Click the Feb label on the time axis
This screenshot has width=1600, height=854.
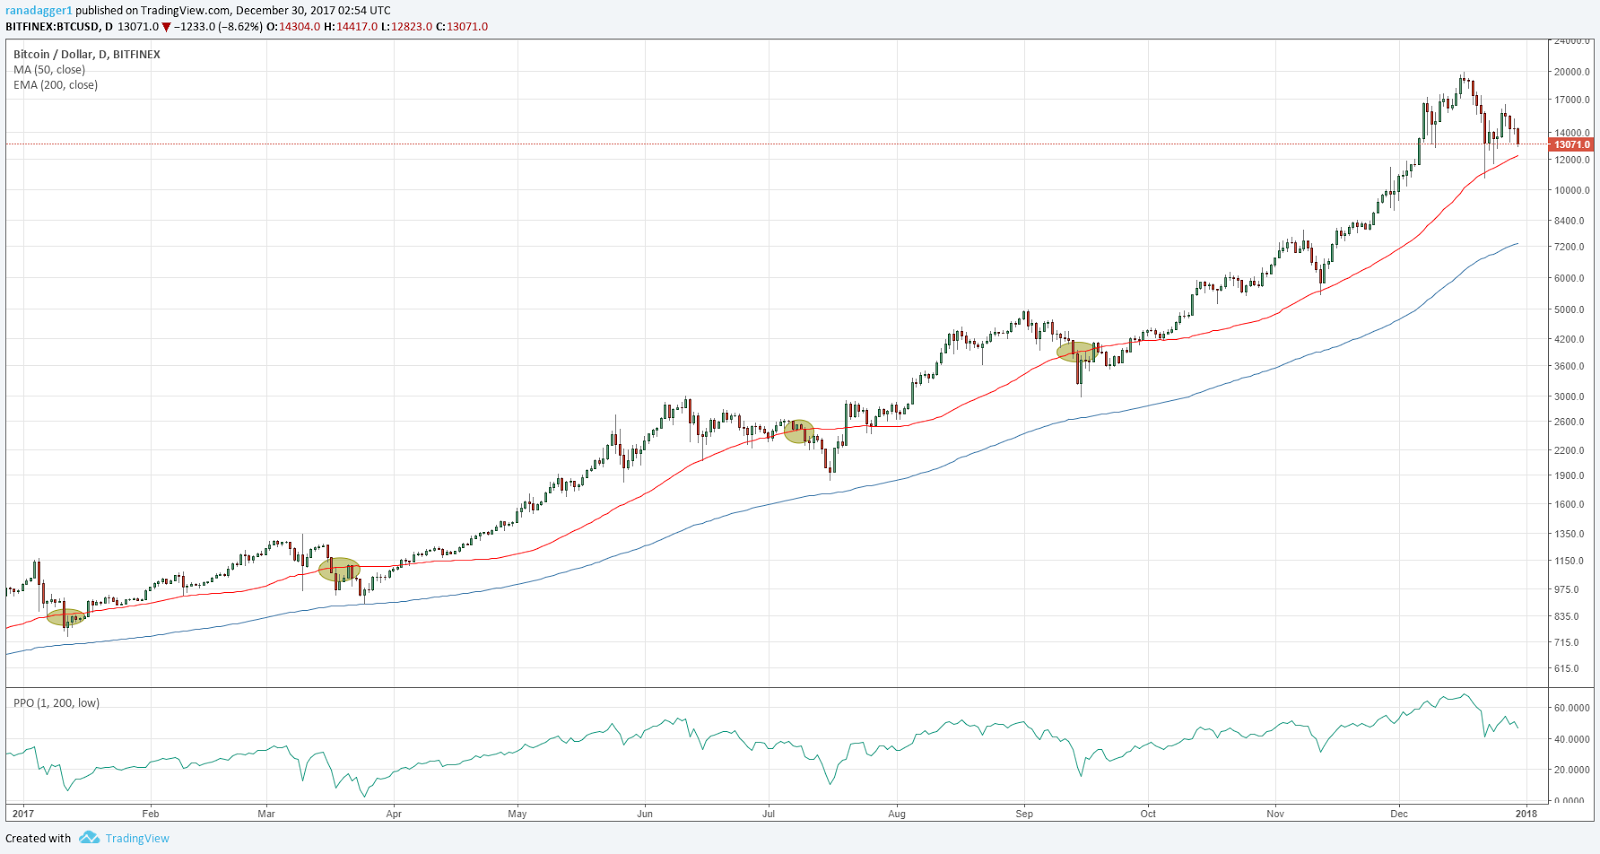(x=150, y=813)
